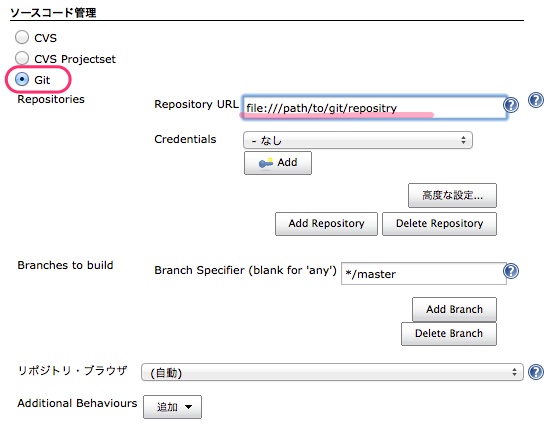The image size is (551, 425).
Task: Click the Repositories label
Action: click(x=51, y=99)
